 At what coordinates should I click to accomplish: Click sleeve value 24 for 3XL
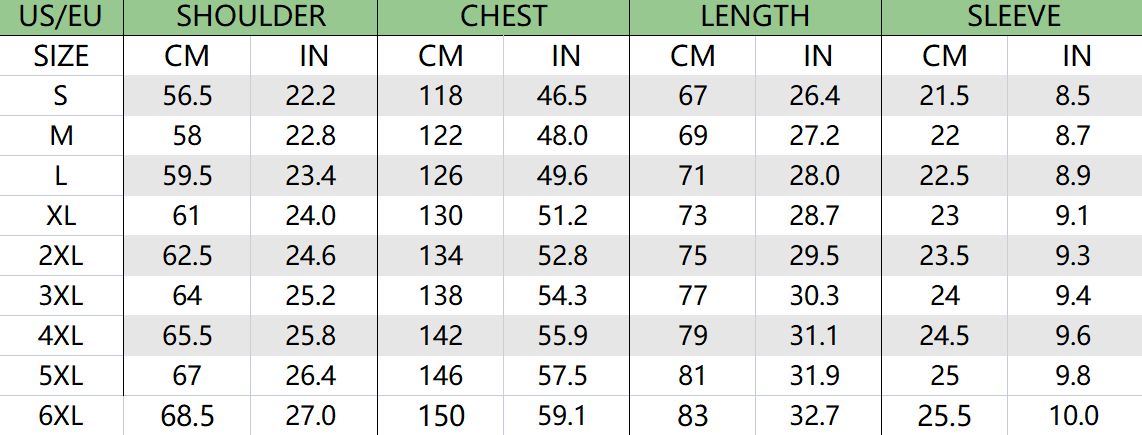click(945, 295)
